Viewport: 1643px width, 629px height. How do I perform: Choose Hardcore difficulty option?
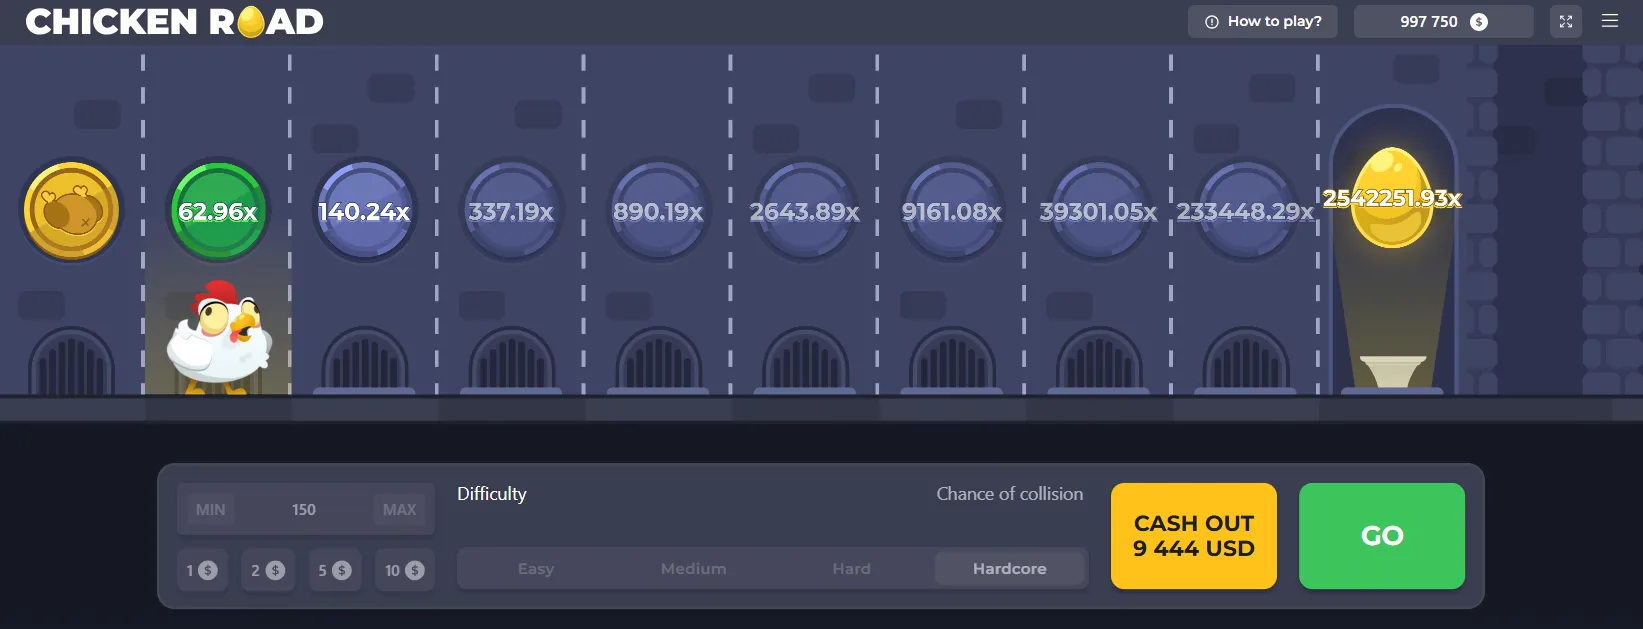point(1009,568)
